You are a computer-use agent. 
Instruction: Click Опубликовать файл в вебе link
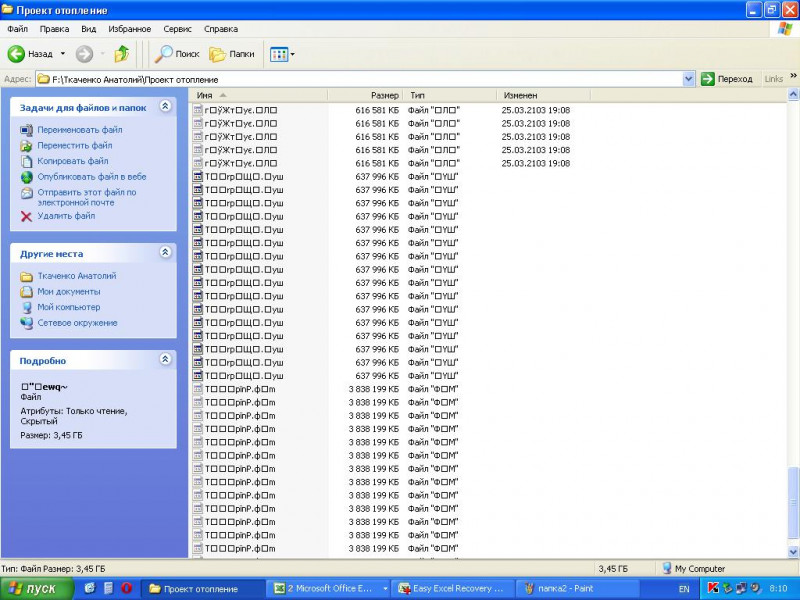[x=92, y=177]
